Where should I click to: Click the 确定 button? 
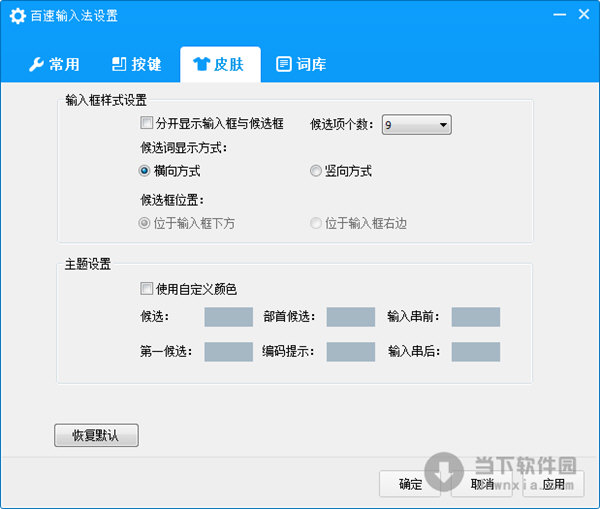[410, 484]
